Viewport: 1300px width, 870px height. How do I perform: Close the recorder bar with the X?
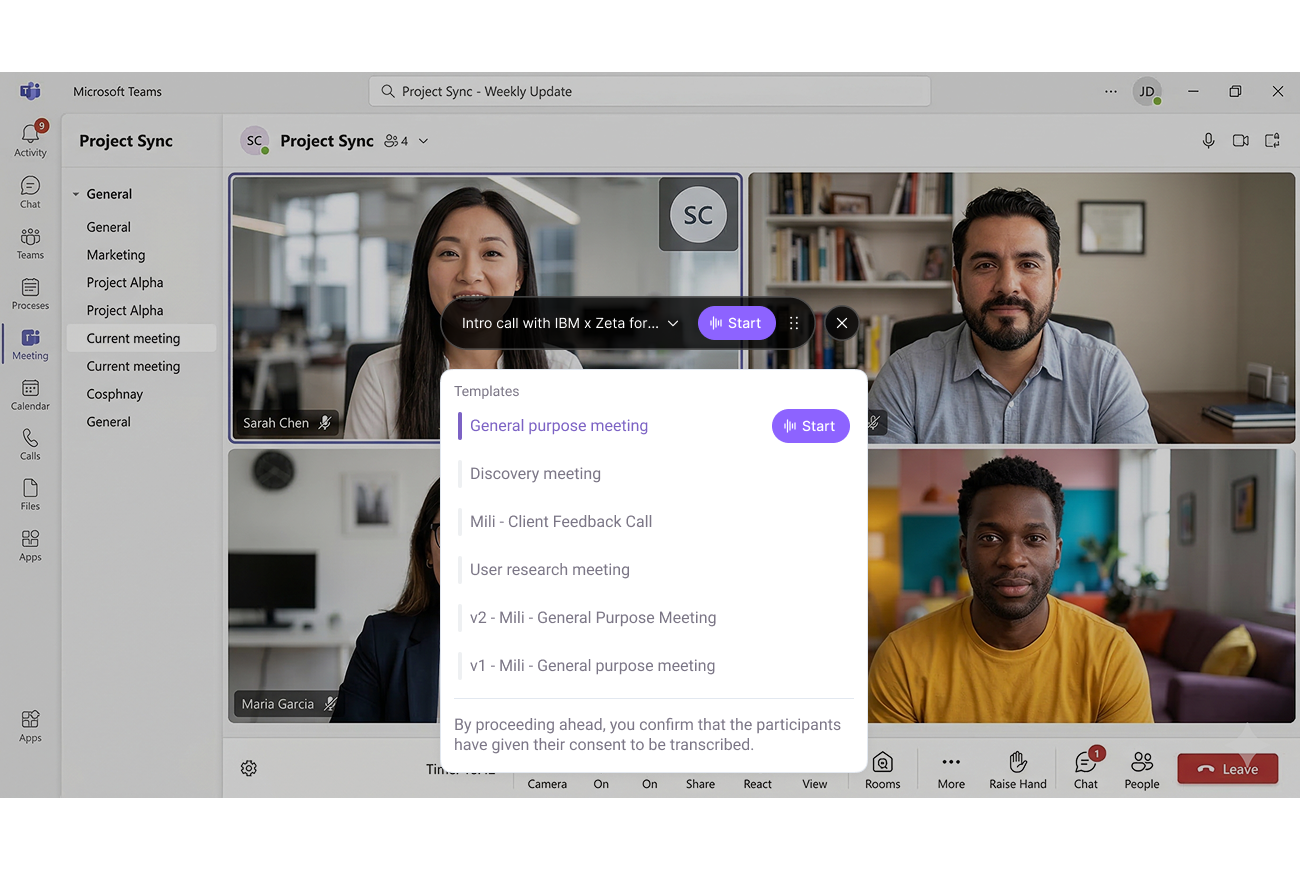[842, 323]
